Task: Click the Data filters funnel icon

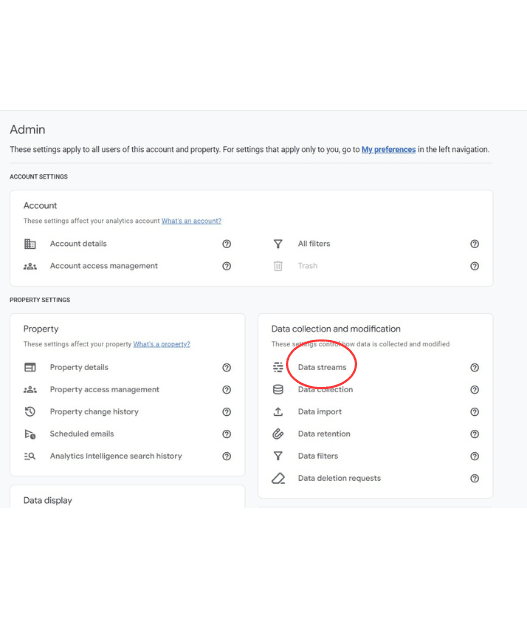Action: pyautogui.click(x=278, y=456)
